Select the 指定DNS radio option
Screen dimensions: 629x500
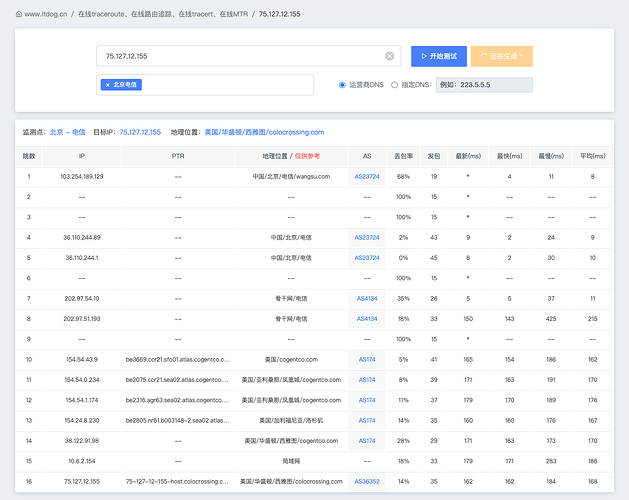(x=394, y=85)
